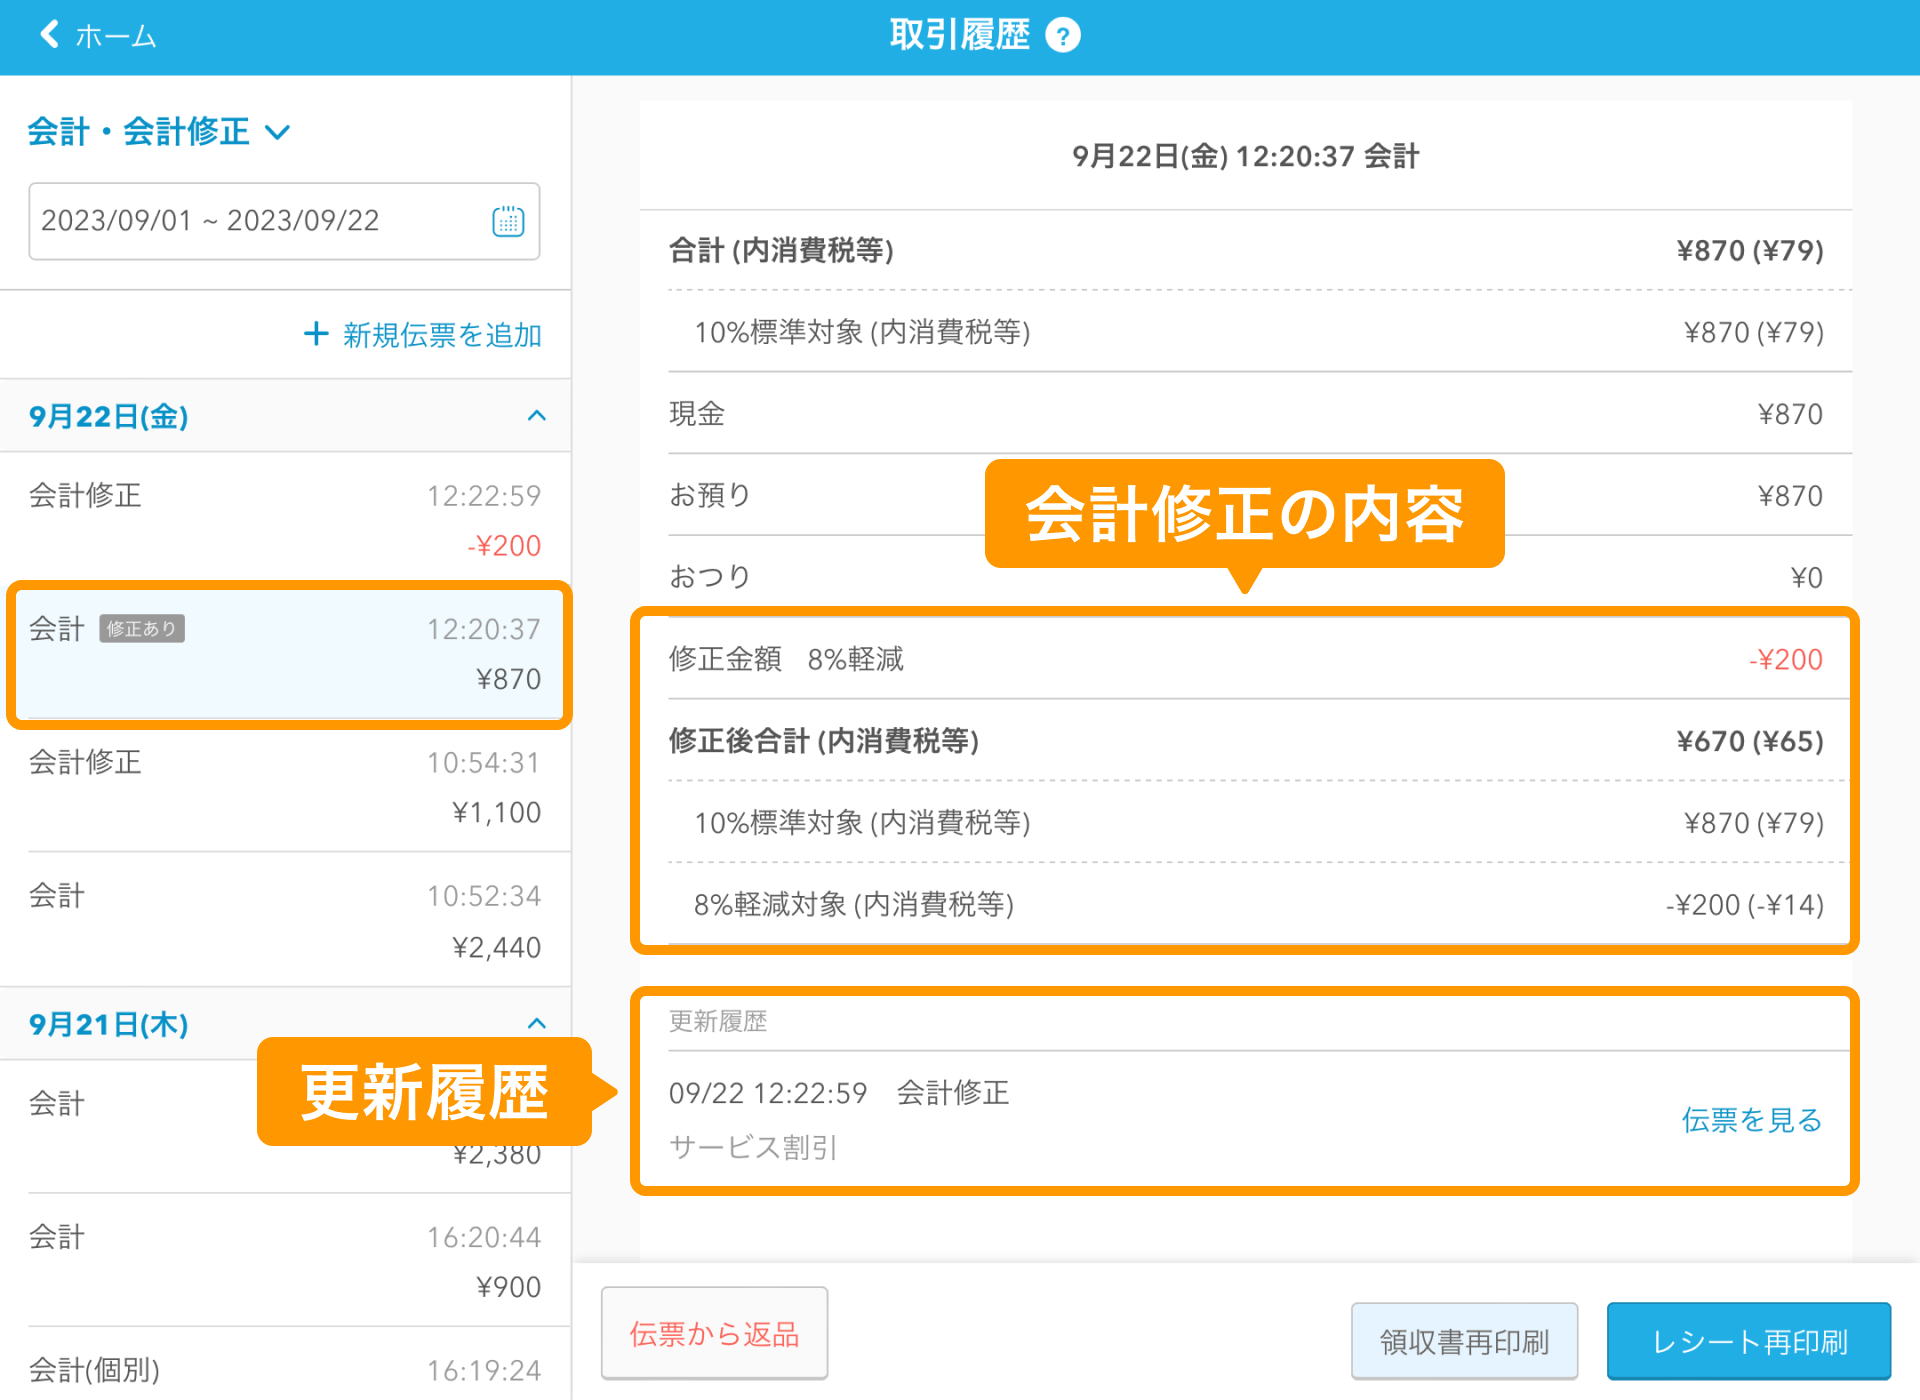The width and height of the screenshot is (1920, 1400).
Task: Click the plus icon for new slip
Action: (x=316, y=334)
